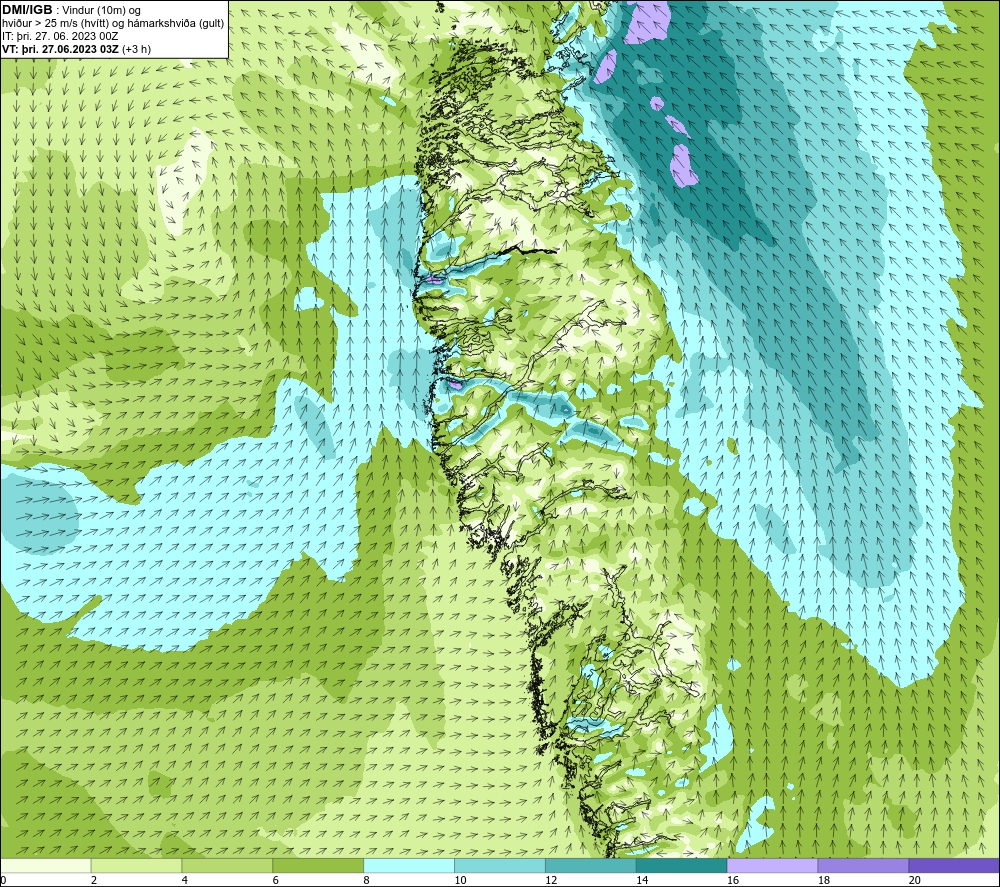Click the darker green 6–8 m/s color swatch
The image size is (1000, 887).
[x=318, y=865]
